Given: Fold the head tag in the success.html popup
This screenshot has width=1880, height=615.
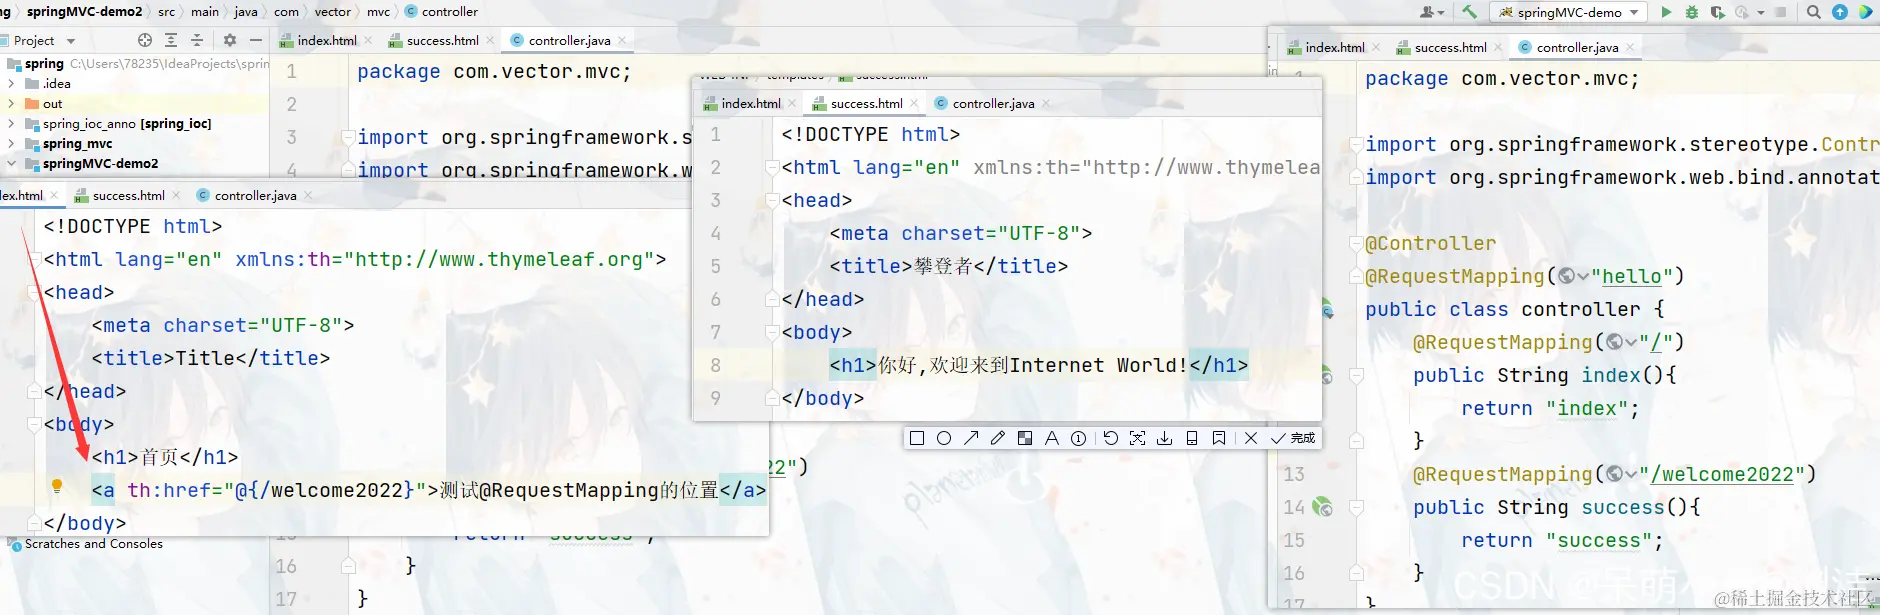Looking at the screenshot, I should (x=772, y=201).
